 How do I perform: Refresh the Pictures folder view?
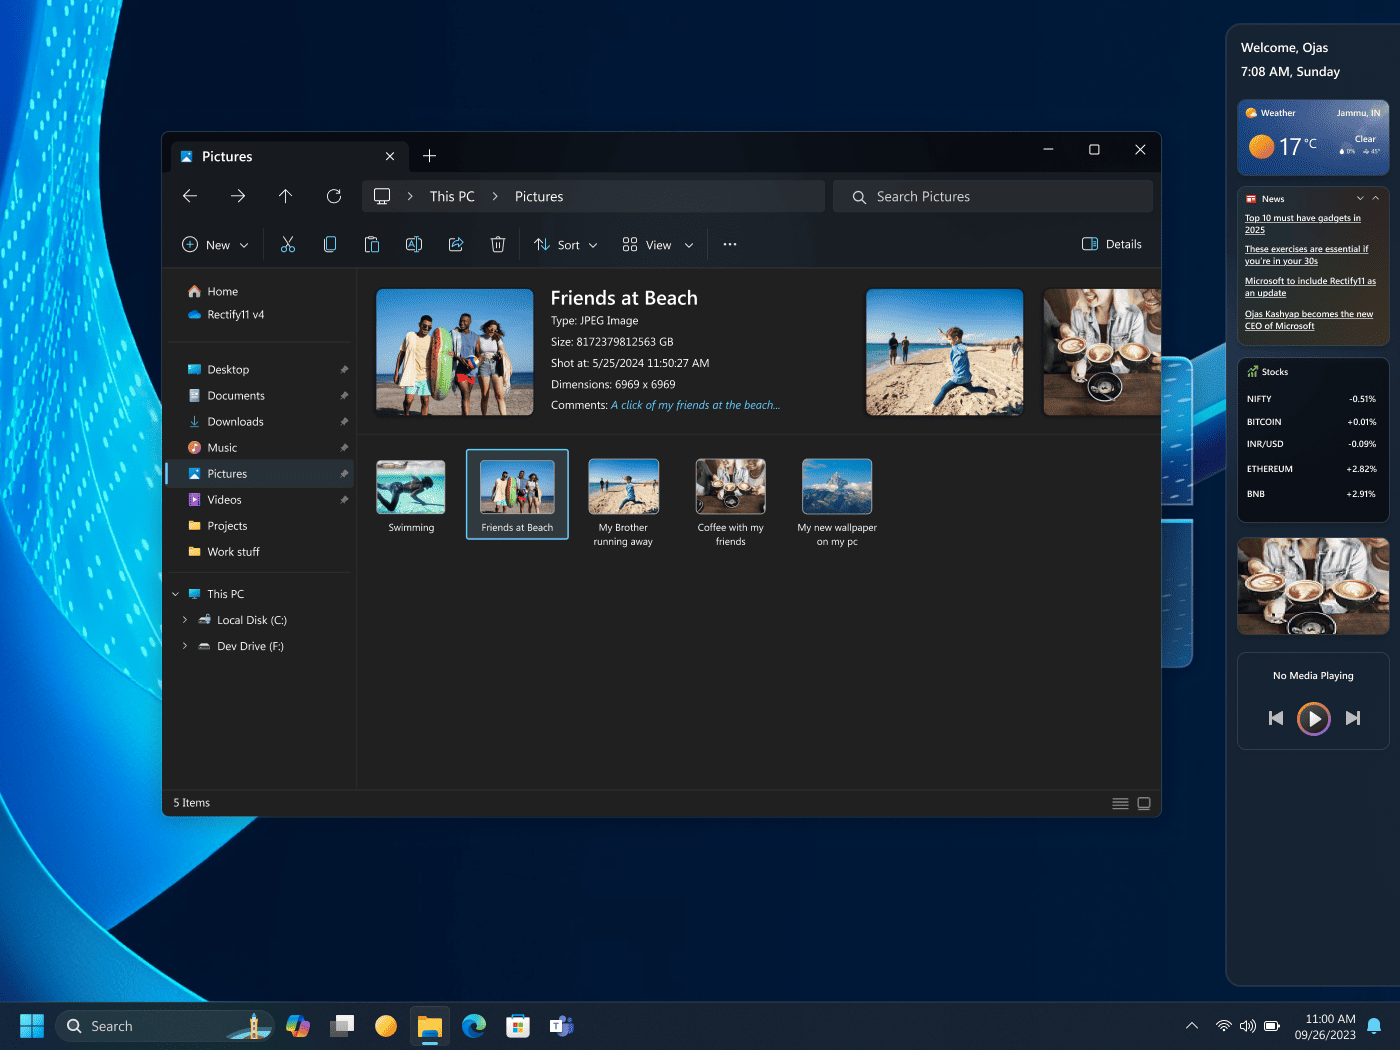click(x=334, y=197)
